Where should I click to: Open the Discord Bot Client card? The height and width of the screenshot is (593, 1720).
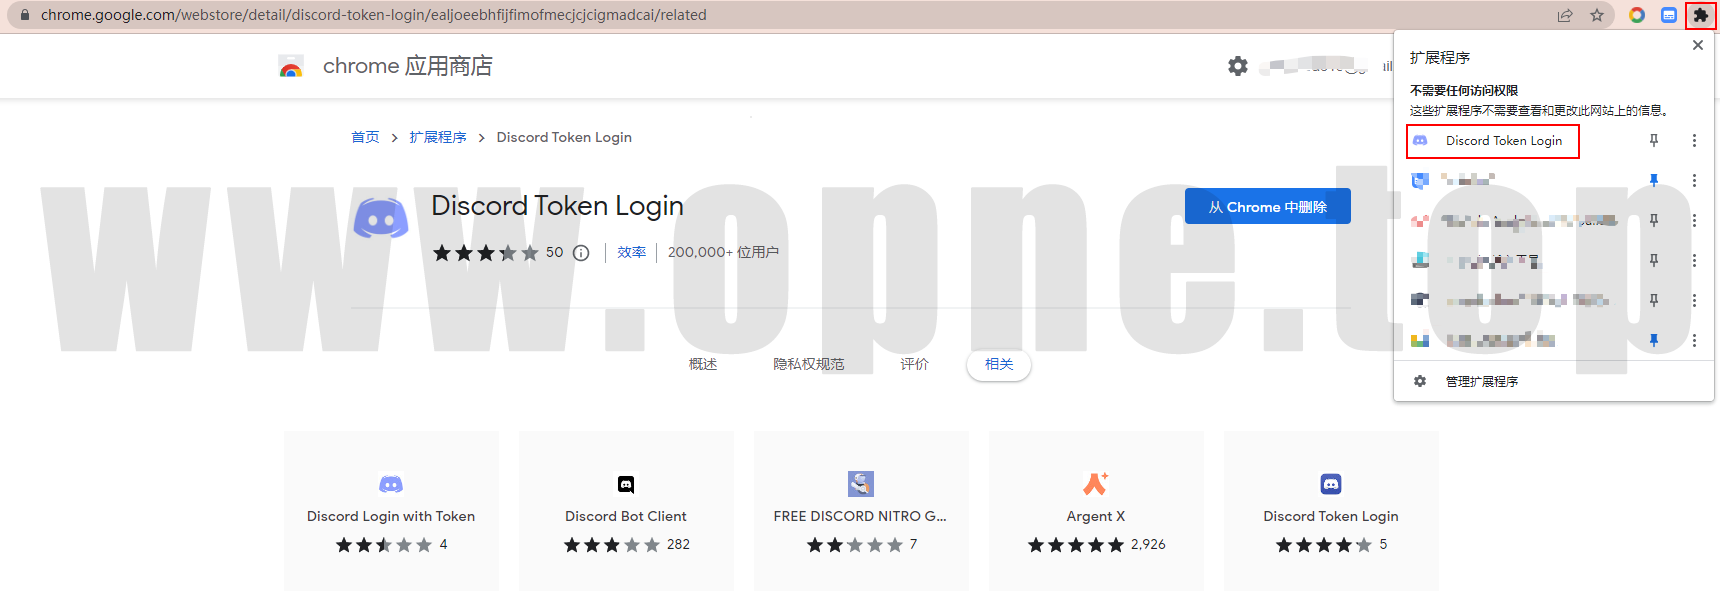click(x=626, y=511)
